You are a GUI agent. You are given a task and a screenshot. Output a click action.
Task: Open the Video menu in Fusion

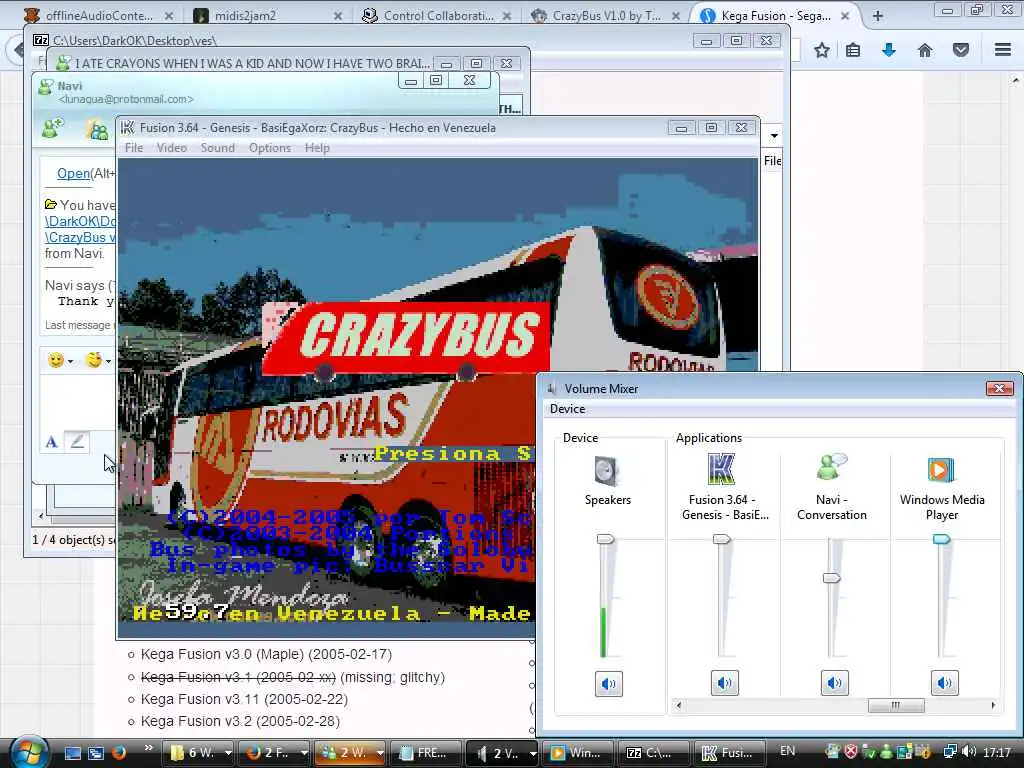172,148
